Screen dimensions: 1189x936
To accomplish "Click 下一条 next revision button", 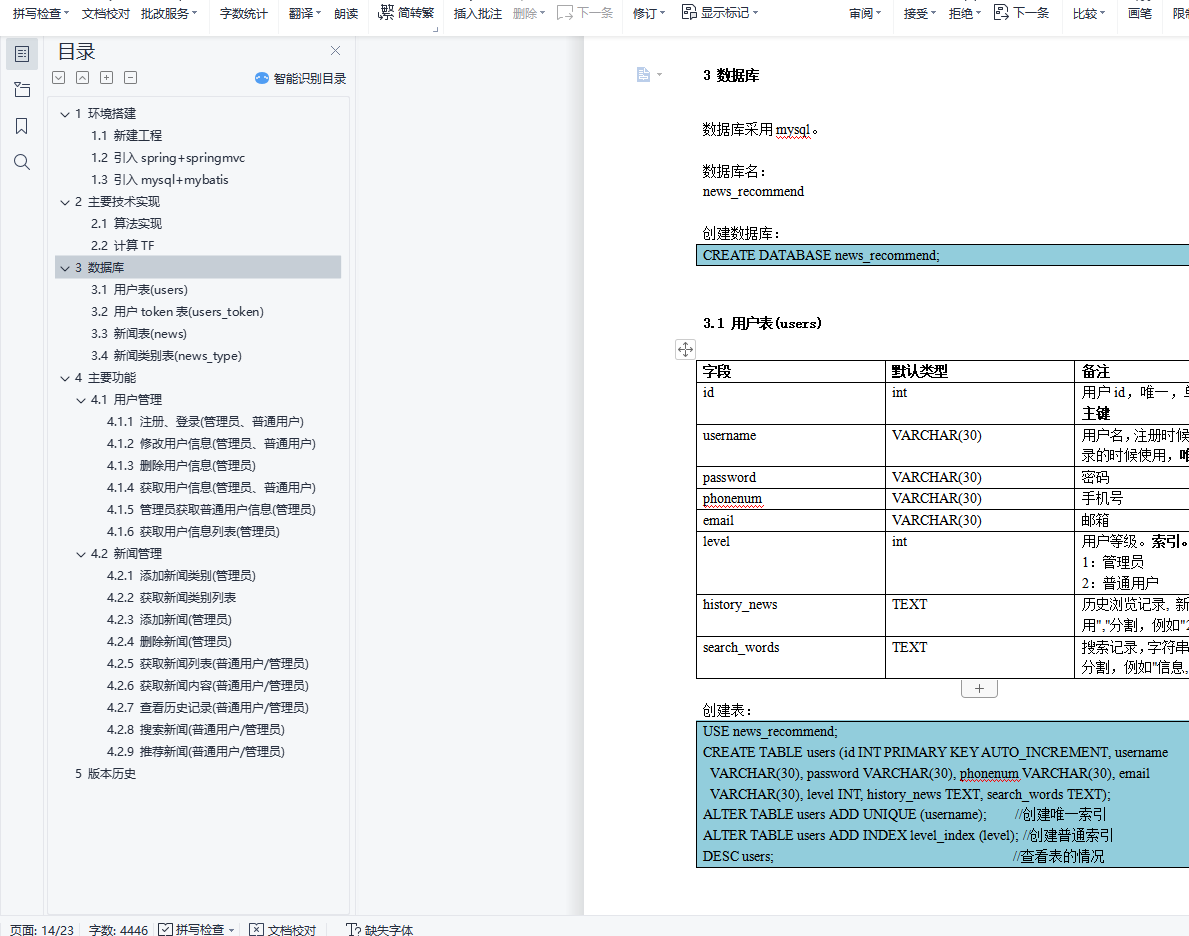I will pos(1021,13).
